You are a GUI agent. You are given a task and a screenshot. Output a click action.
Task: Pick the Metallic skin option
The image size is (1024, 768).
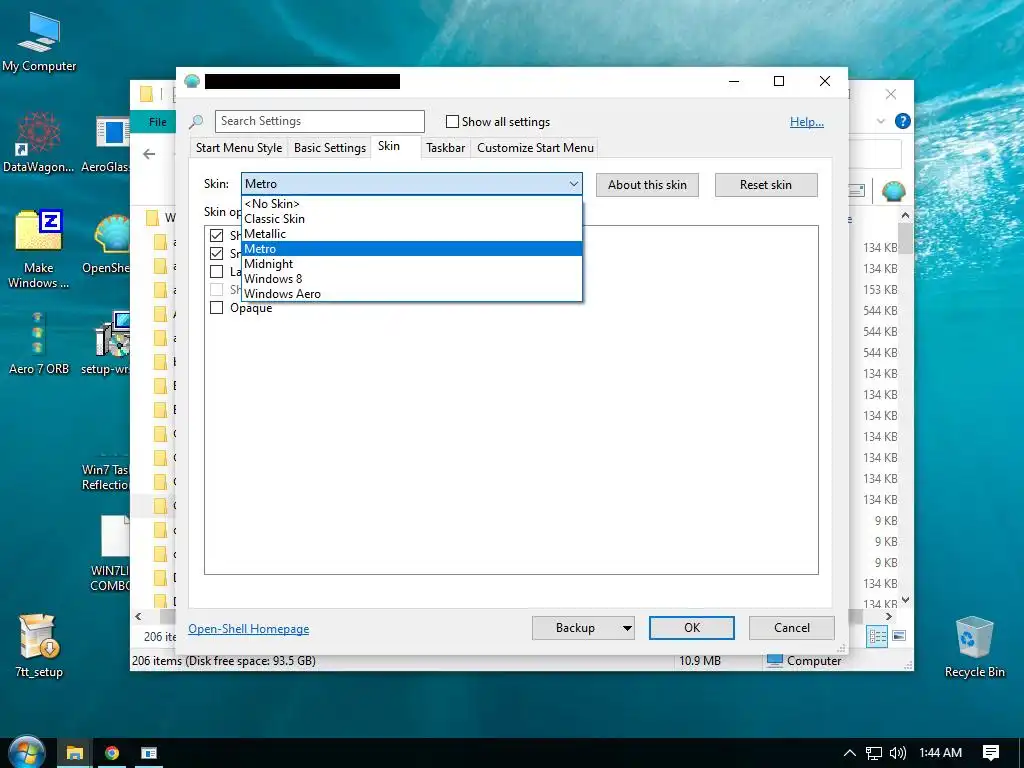tap(411, 234)
